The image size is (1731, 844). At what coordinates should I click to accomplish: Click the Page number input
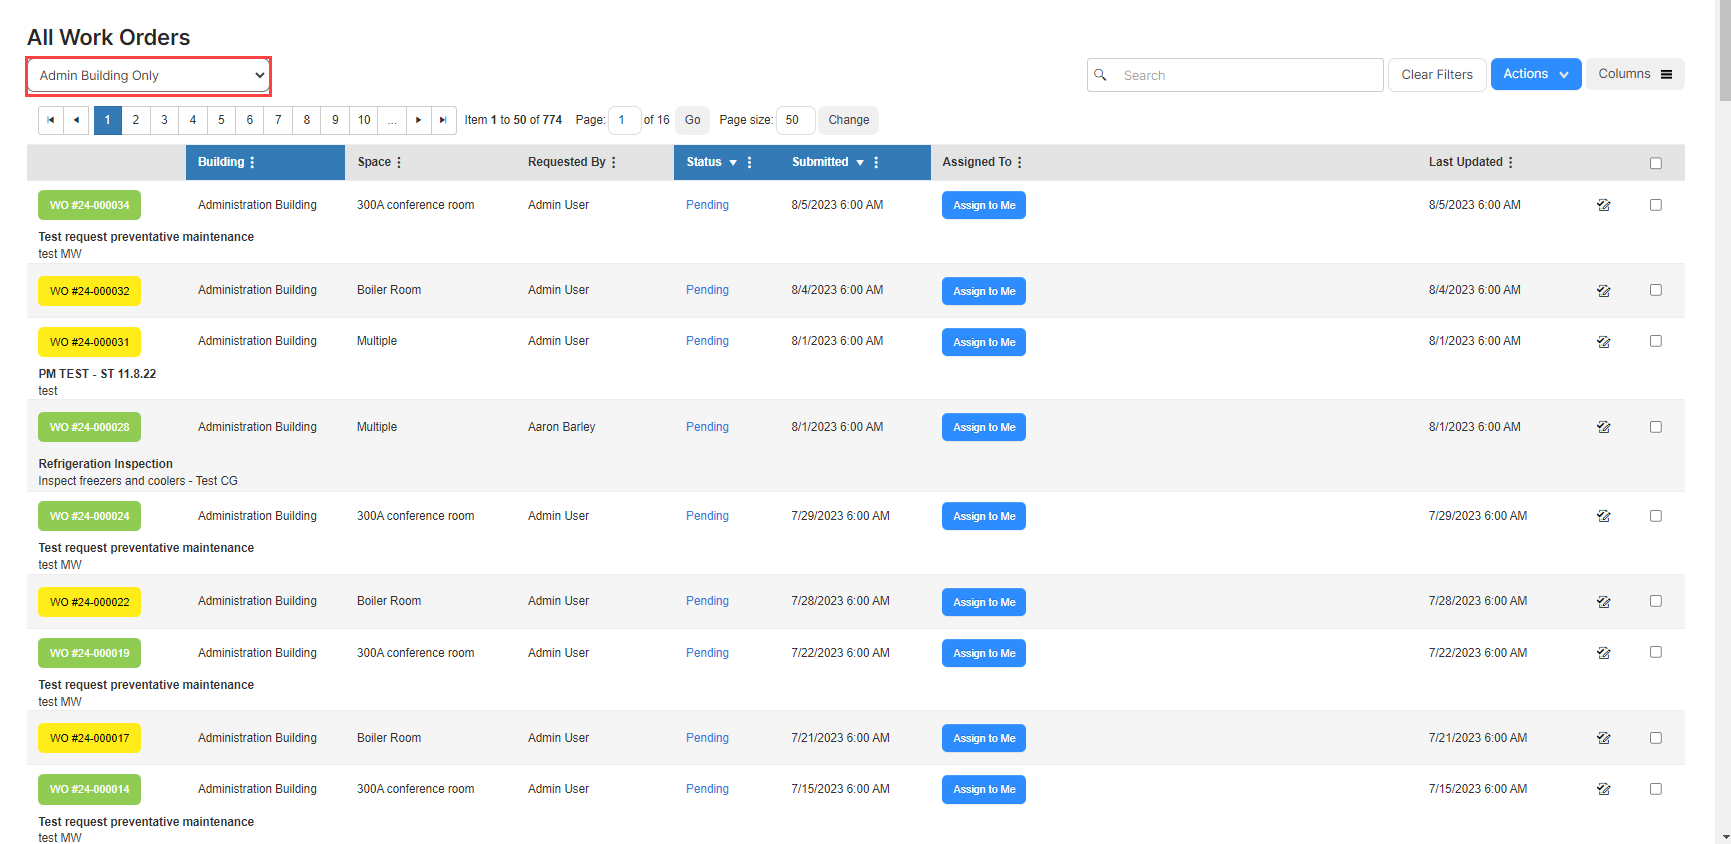pos(624,120)
